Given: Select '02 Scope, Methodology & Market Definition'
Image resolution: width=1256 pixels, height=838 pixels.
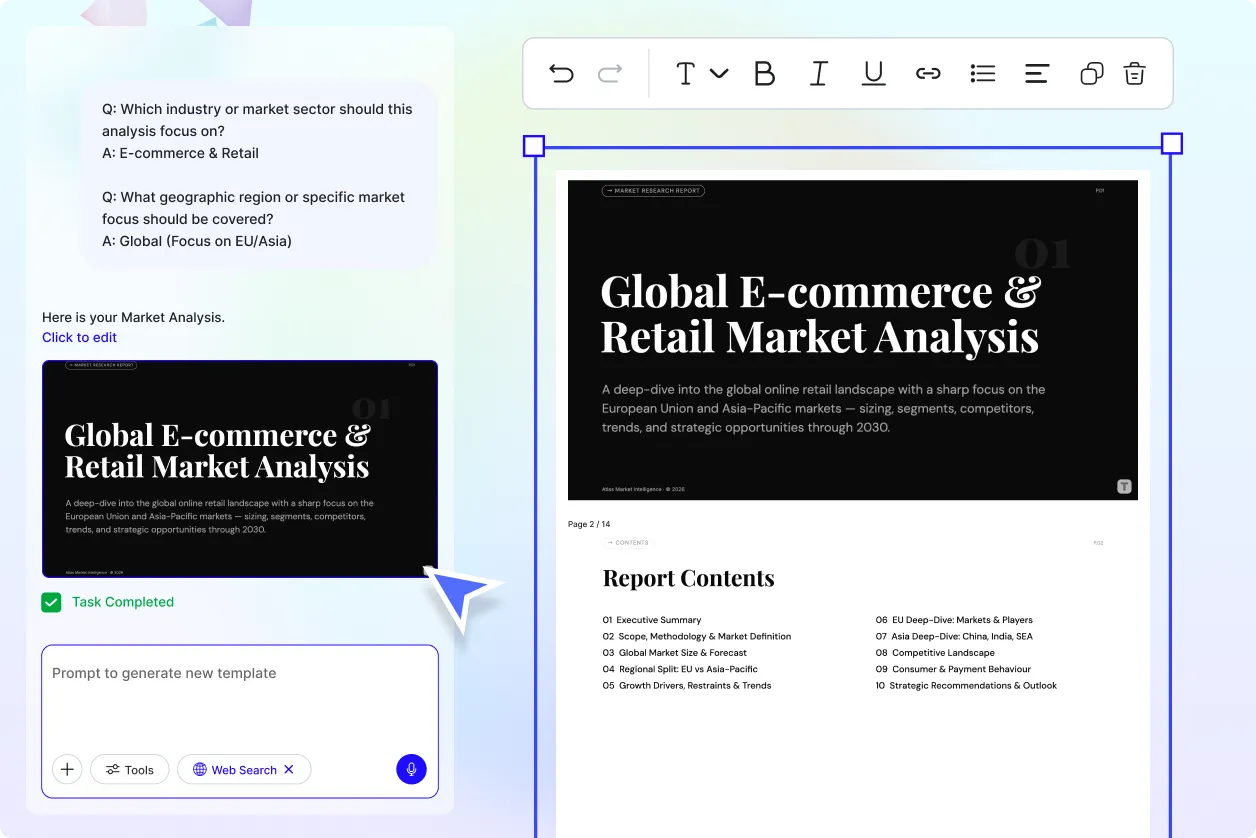Looking at the screenshot, I should [x=697, y=636].
